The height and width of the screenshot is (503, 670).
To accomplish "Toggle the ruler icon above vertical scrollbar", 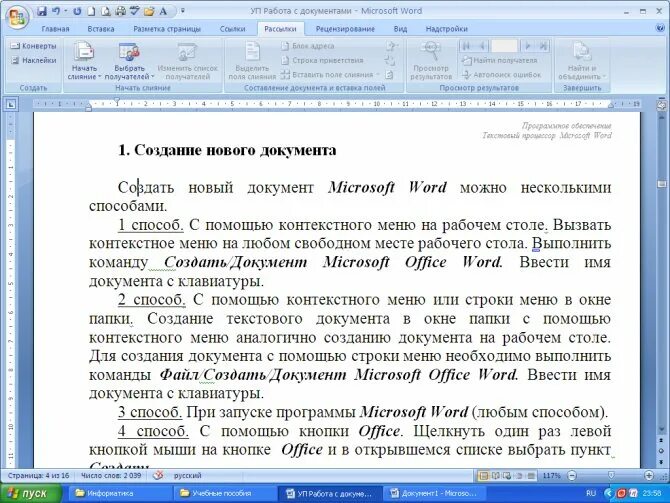I will [x=661, y=104].
